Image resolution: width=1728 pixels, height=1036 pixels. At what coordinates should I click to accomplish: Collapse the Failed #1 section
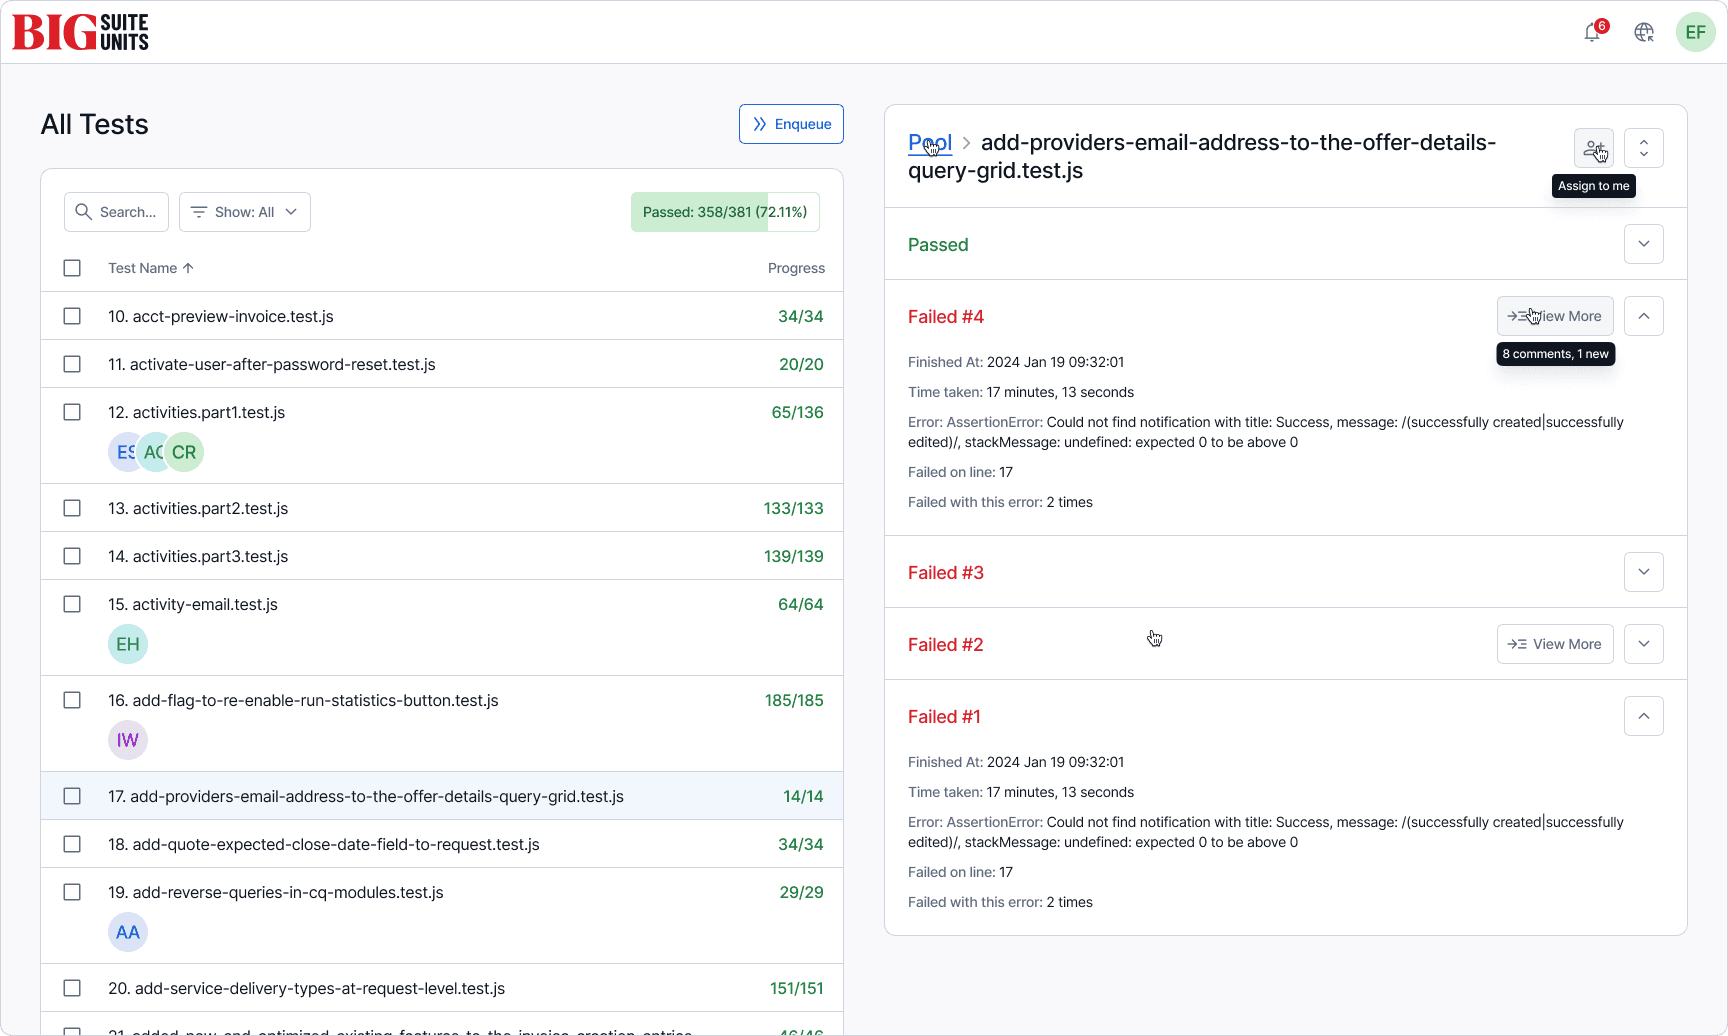coord(1643,716)
